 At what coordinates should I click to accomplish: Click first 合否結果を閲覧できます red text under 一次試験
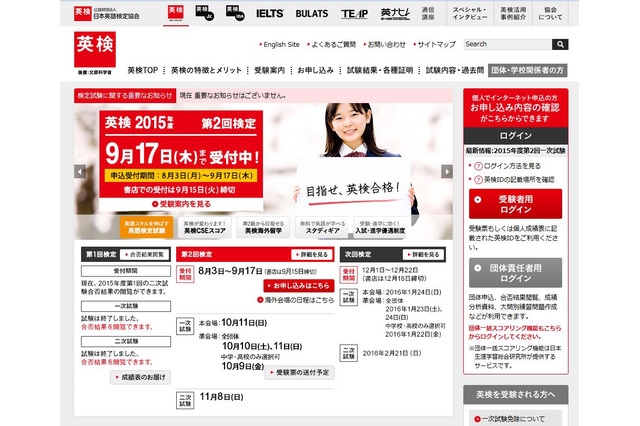pyautogui.click(x=117, y=327)
